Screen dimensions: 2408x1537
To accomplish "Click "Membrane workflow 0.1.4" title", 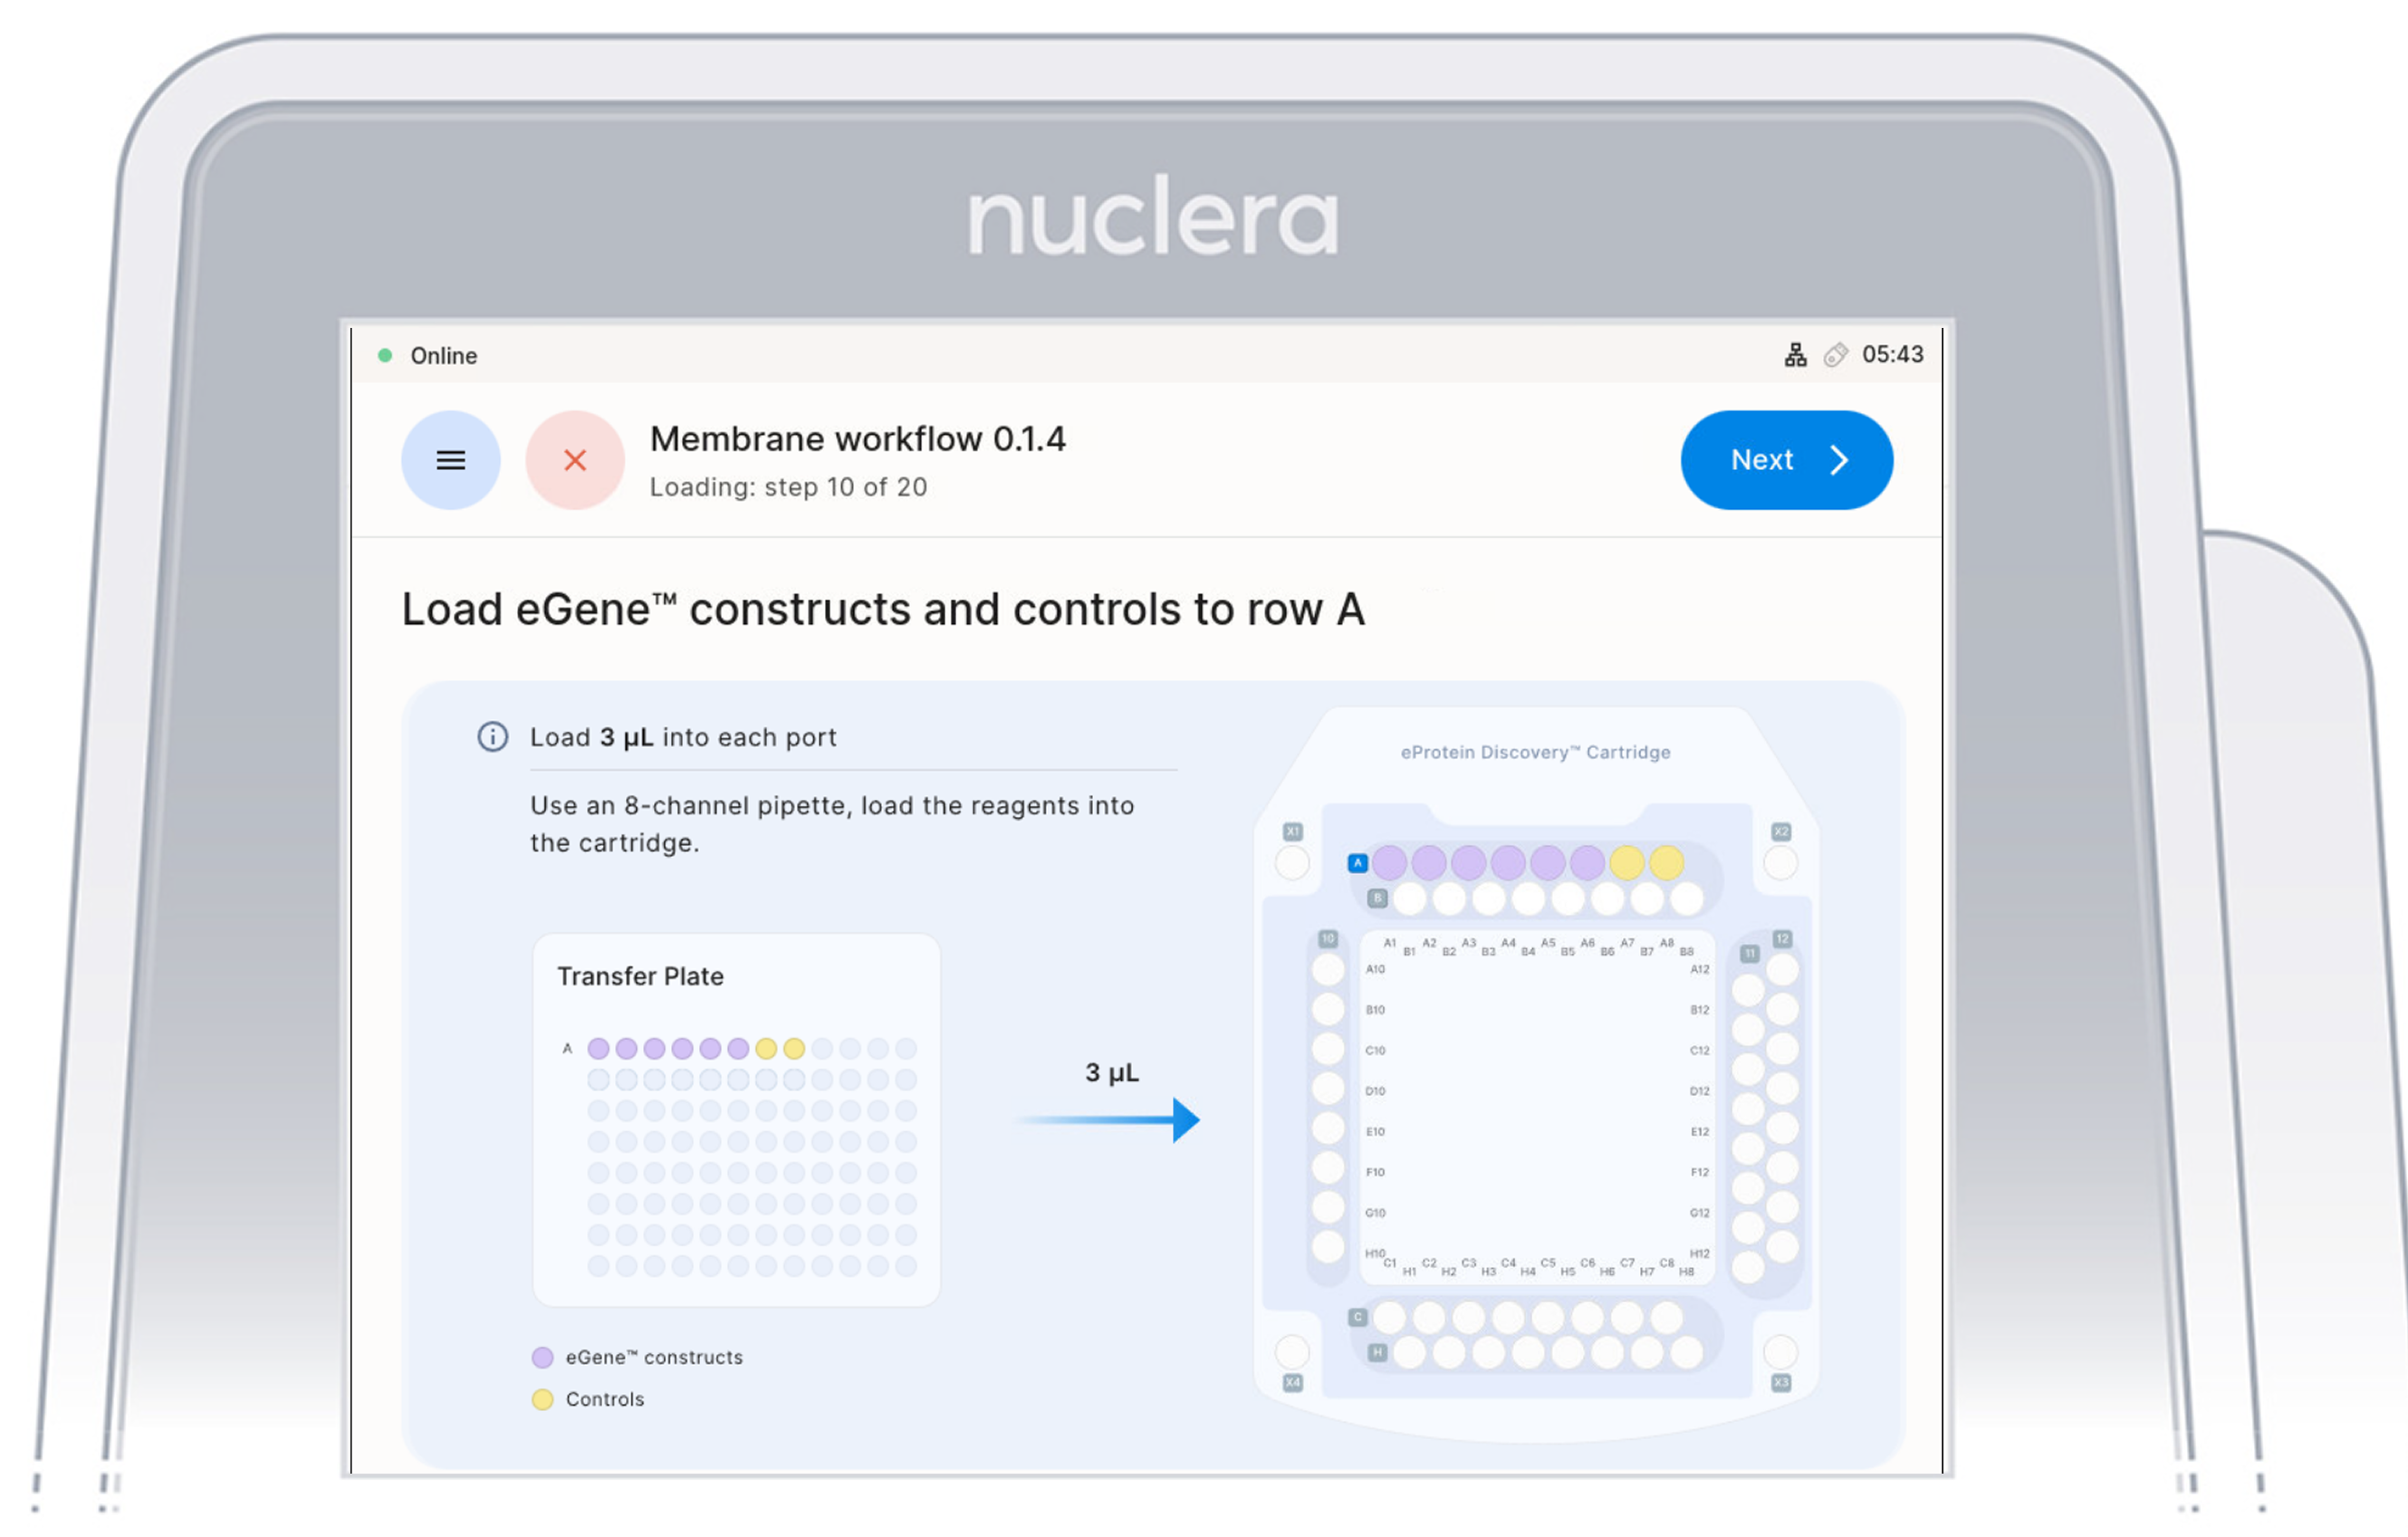I will click(857, 439).
